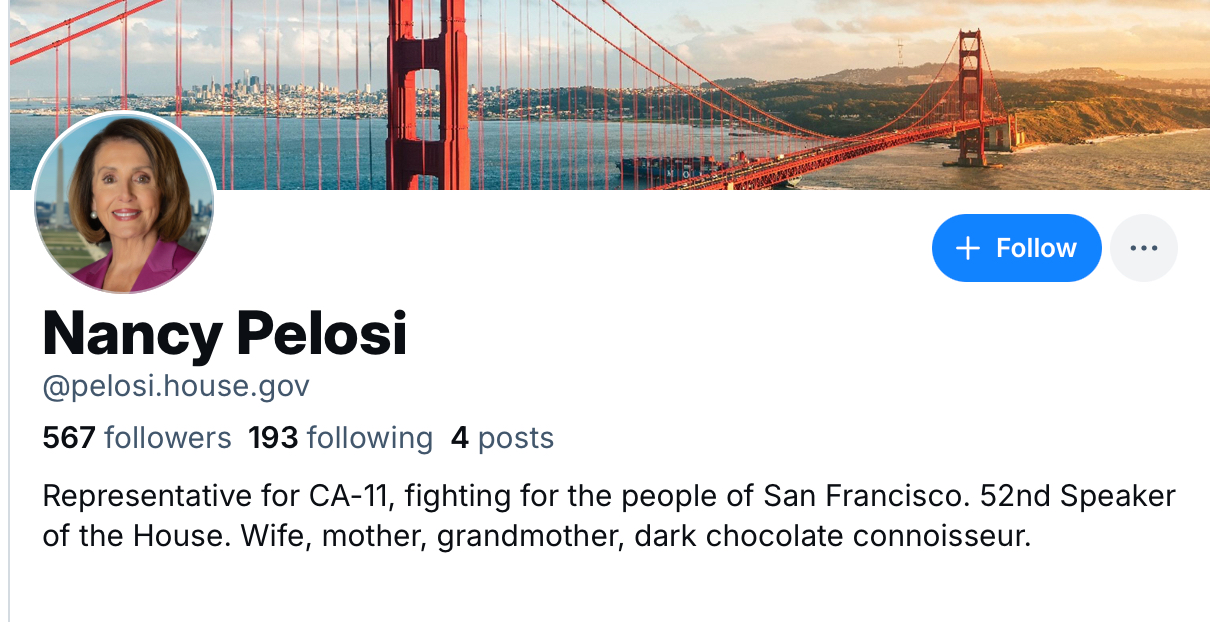Screen dimensions: 1210x622
Task: Open Nancy Pelosi's profile avatar photo
Action: [125, 203]
